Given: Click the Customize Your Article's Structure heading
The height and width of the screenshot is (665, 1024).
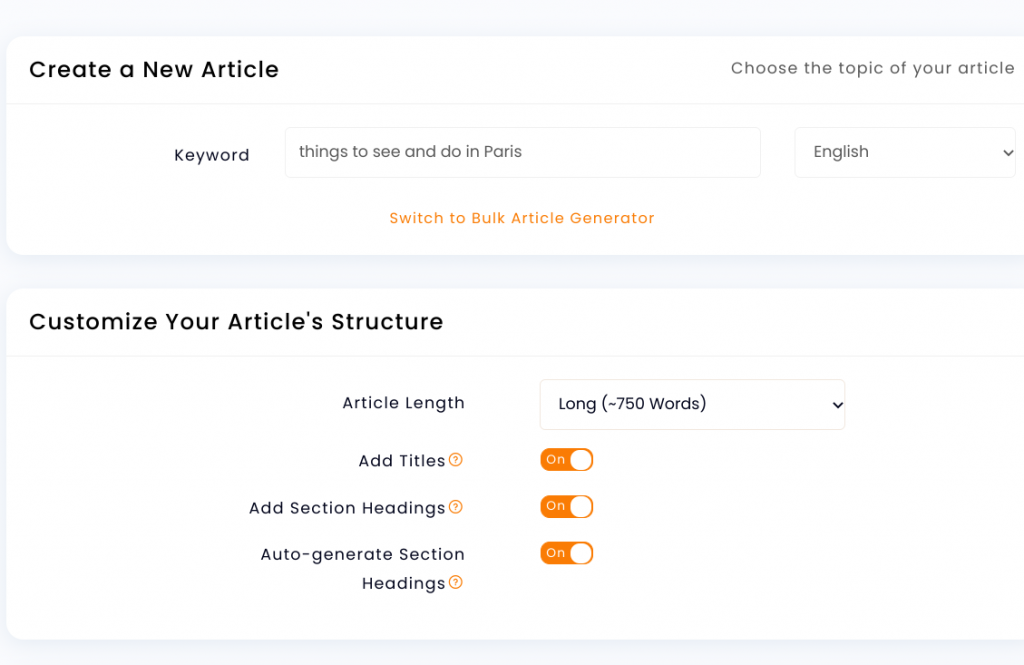Looking at the screenshot, I should [x=236, y=321].
